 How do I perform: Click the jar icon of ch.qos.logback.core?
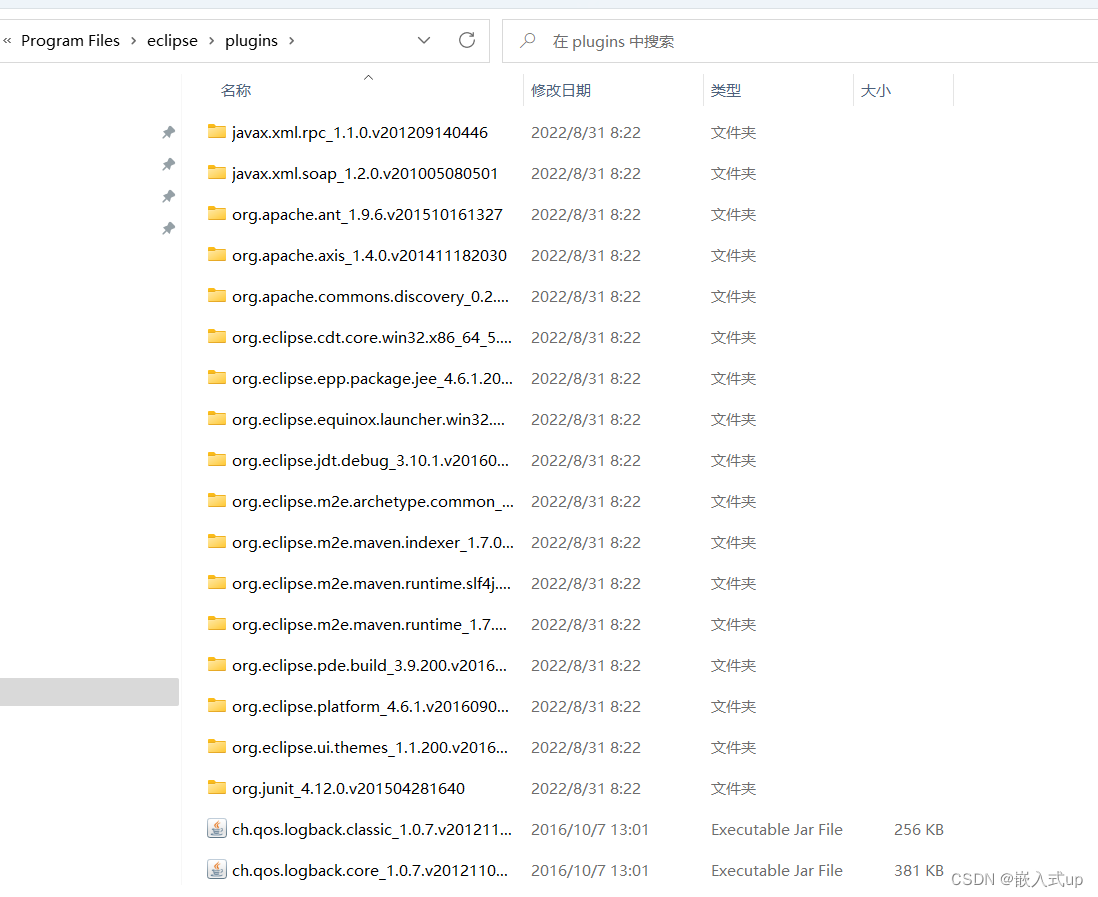point(217,870)
